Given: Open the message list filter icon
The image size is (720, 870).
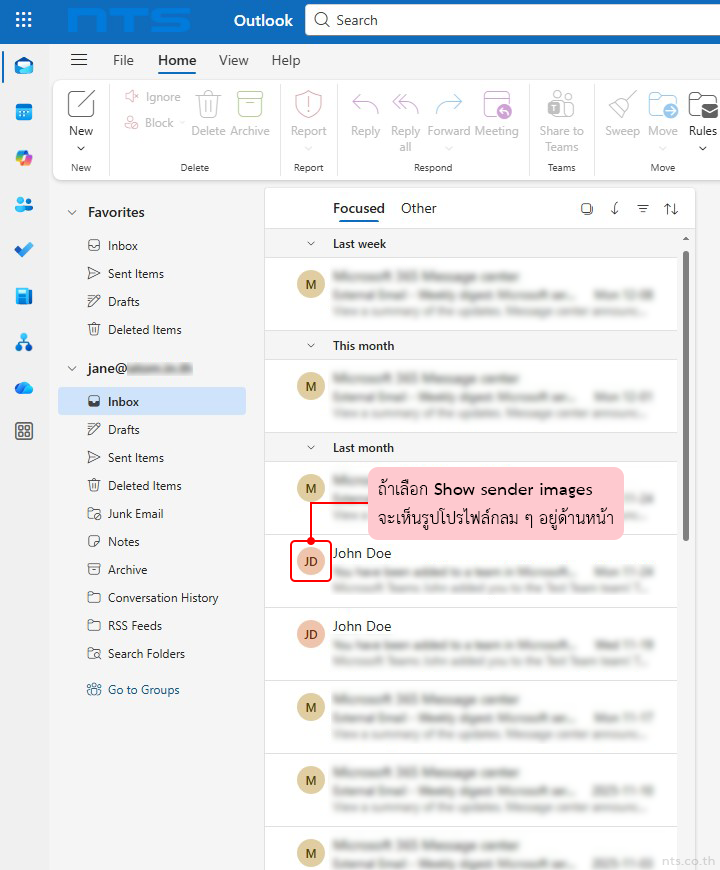Looking at the screenshot, I should 643,209.
